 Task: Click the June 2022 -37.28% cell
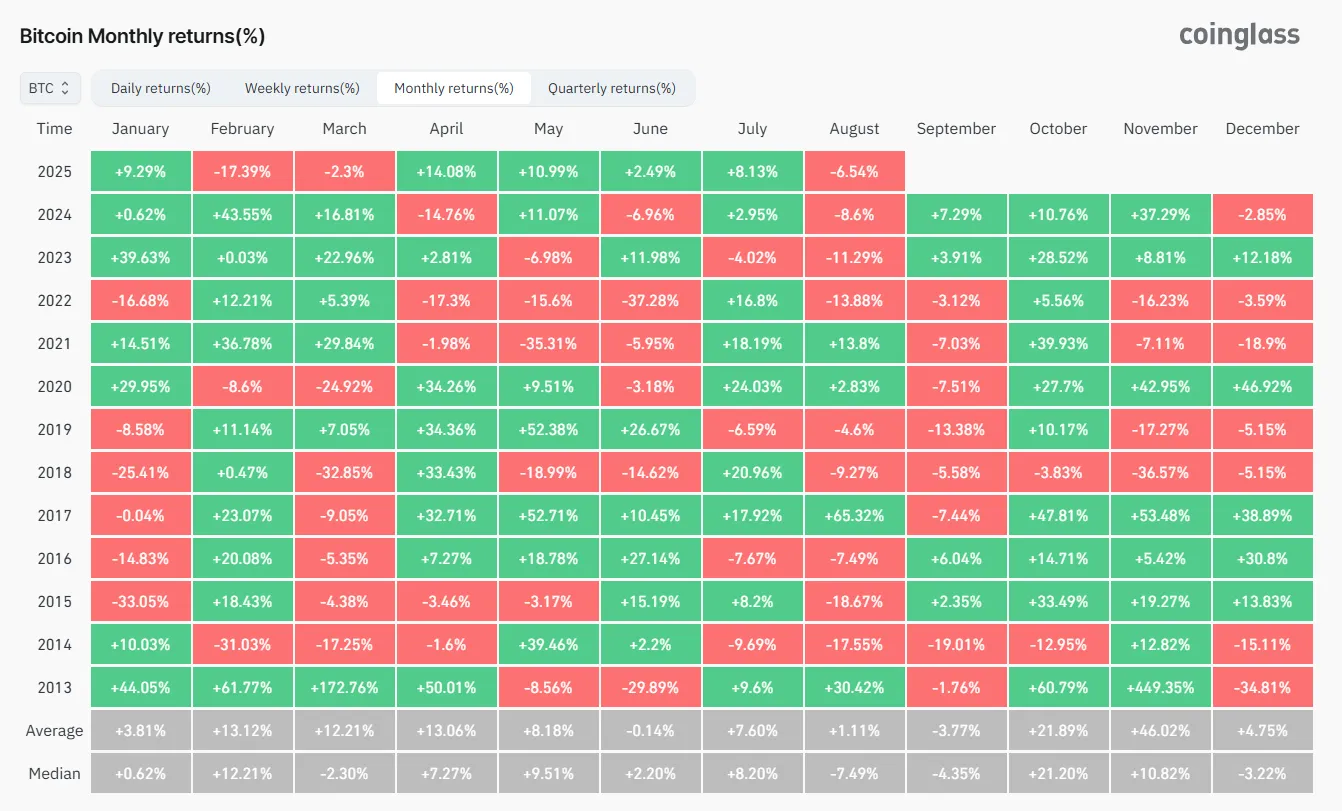650,300
